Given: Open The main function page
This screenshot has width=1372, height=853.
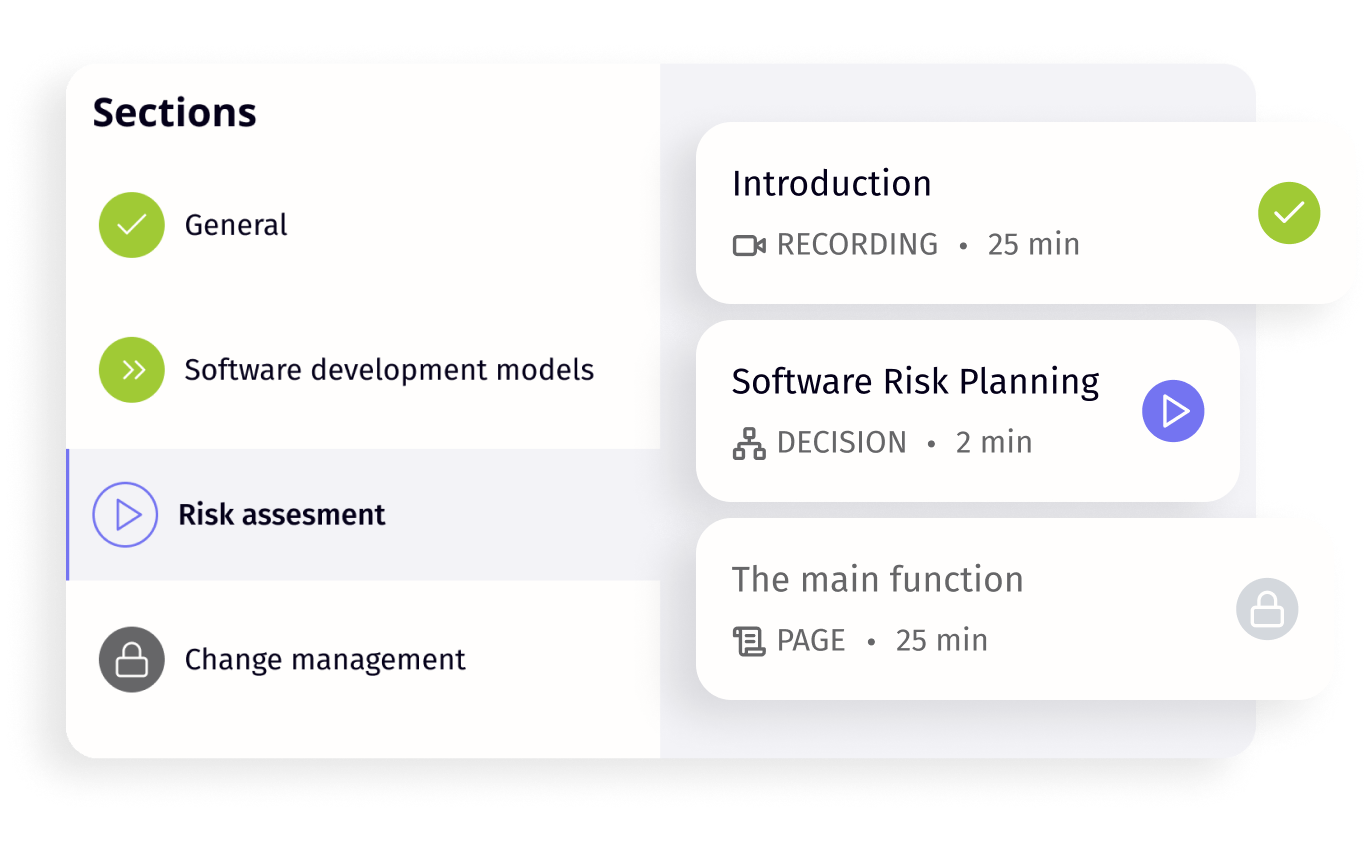Looking at the screenshot, I should tap(877, 579).
